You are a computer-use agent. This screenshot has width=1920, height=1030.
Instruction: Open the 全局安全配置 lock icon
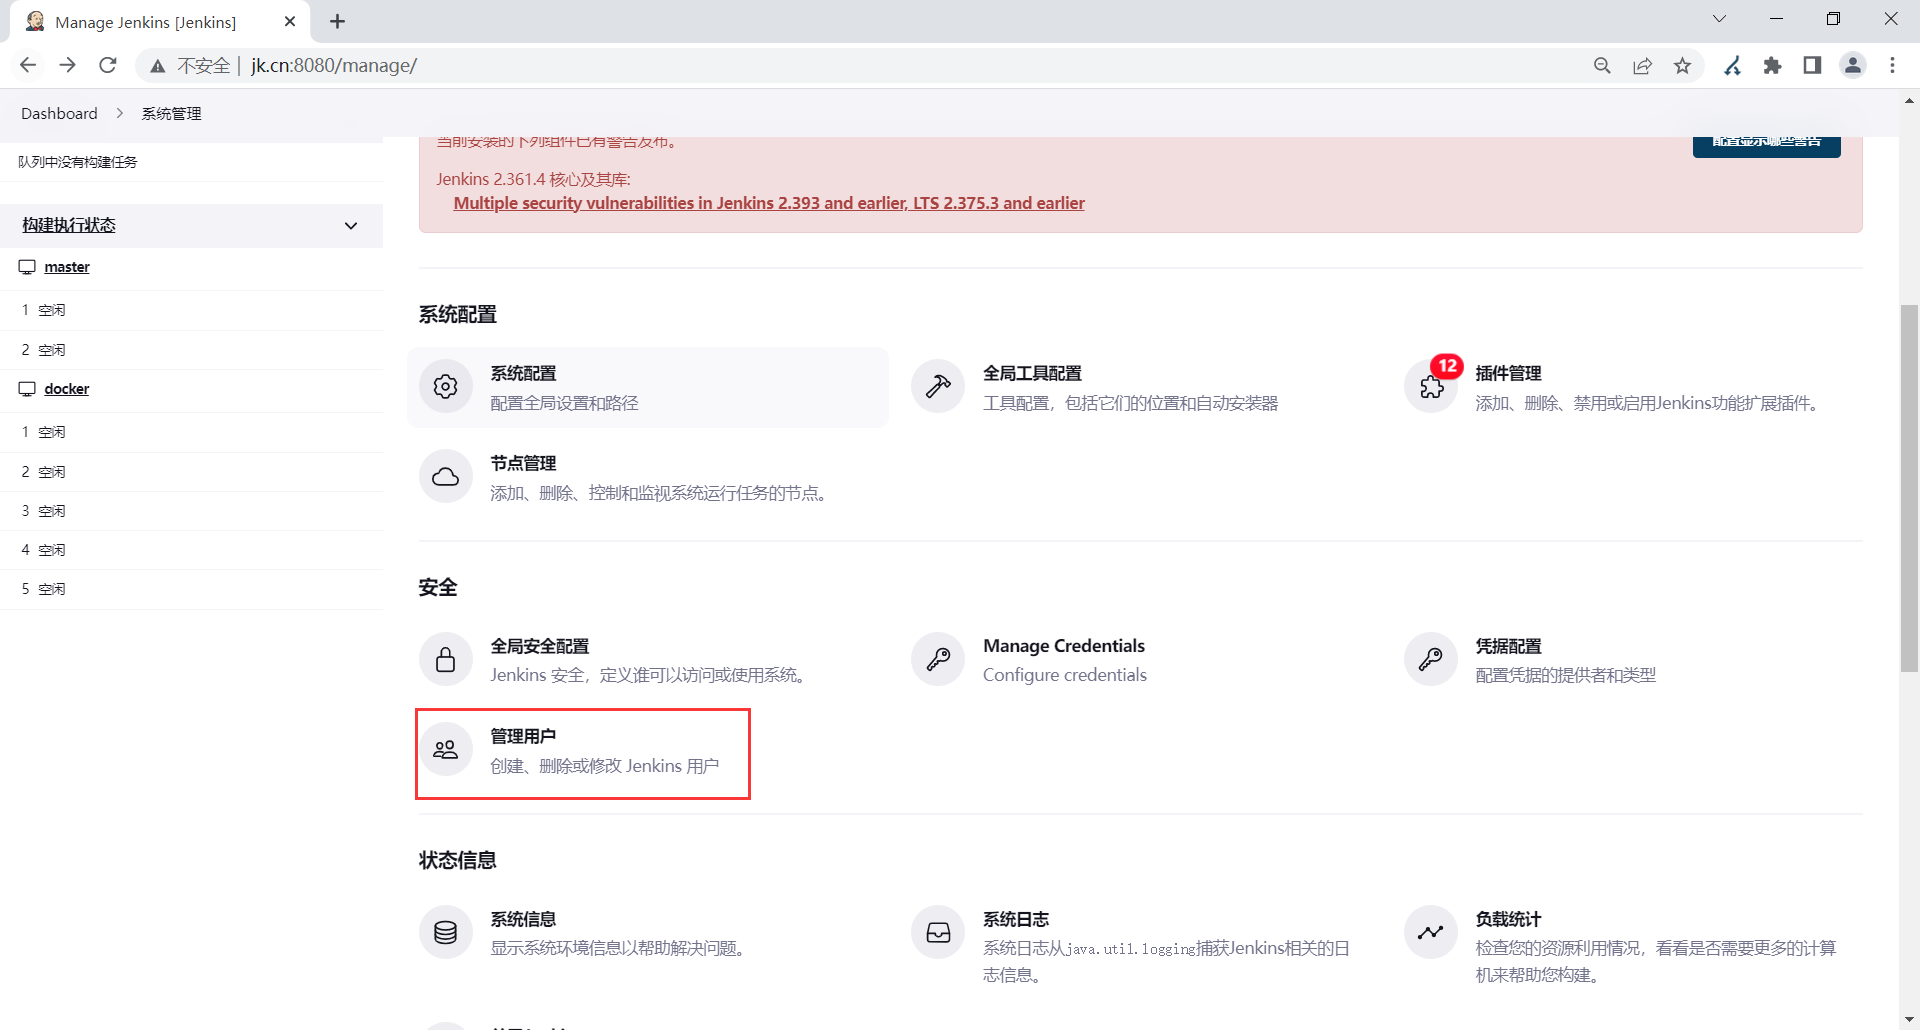[446, 659]
